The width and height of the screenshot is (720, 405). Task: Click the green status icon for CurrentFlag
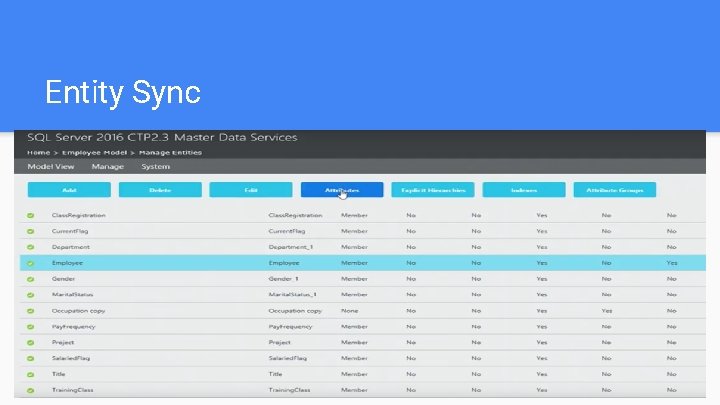tap(30, 231)
